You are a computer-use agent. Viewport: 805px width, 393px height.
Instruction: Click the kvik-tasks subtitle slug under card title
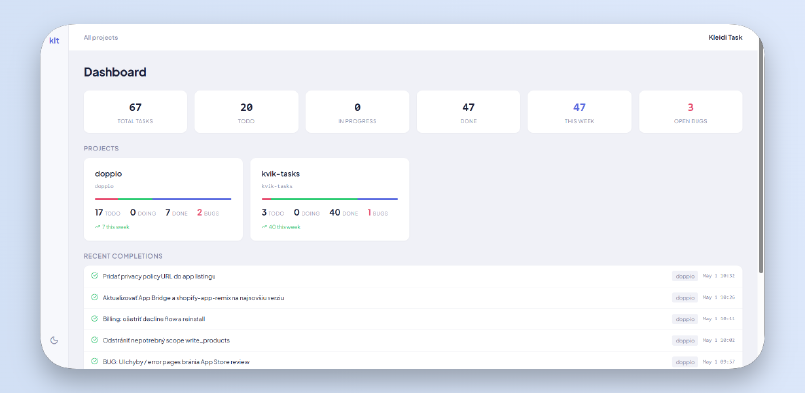click(x=277, y=186)
